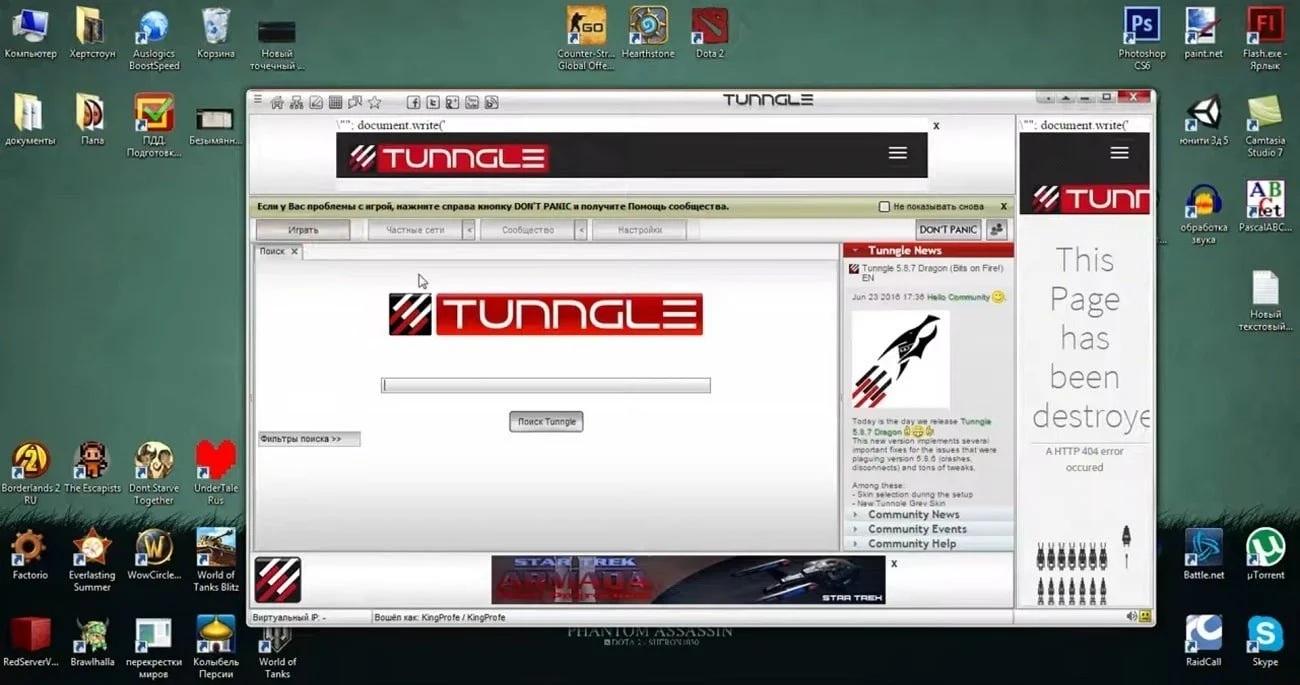Open the Tunngle main menu hamburger icon

click(257, 100)
